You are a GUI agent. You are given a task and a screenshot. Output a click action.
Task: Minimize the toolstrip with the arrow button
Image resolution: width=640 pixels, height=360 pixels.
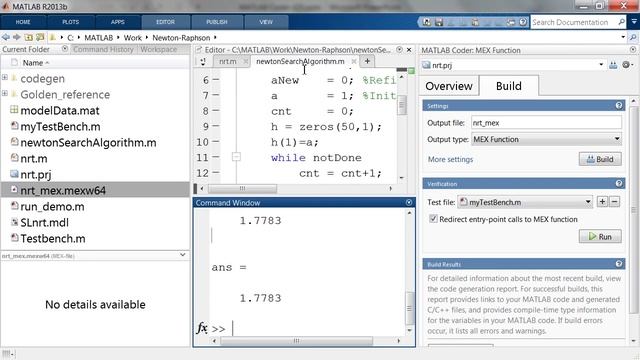634,22
